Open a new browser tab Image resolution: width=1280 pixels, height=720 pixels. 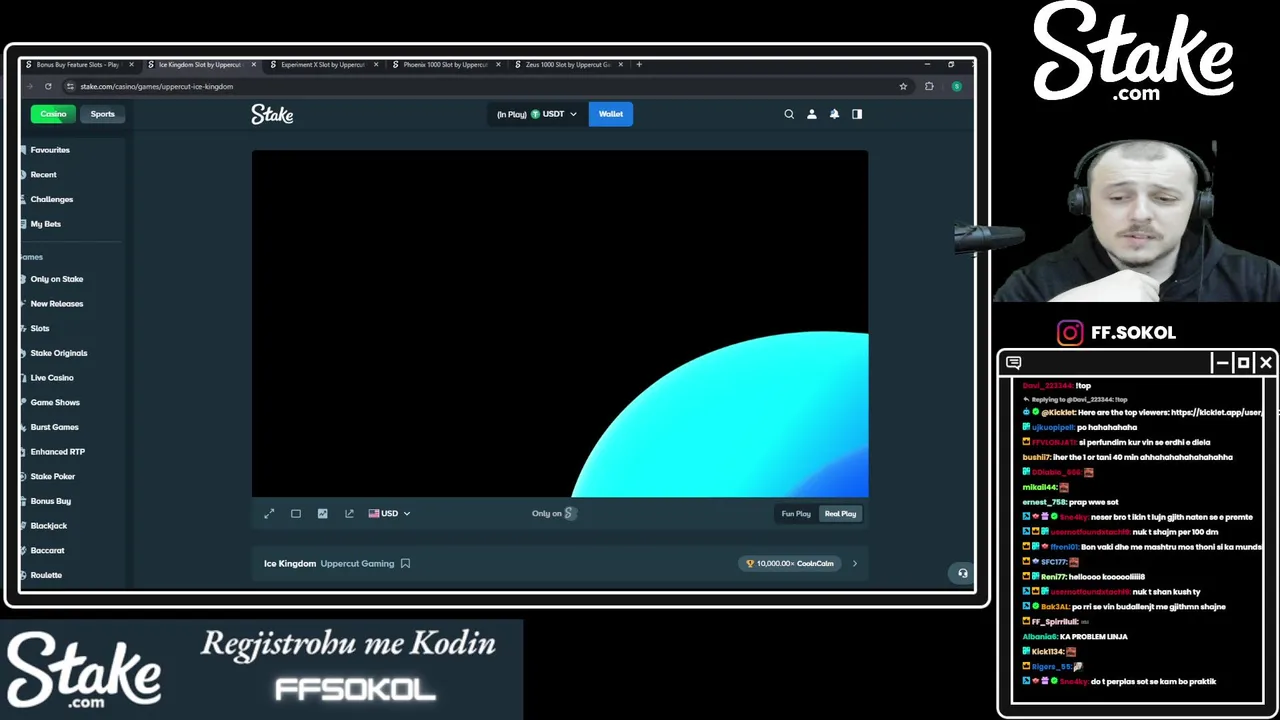[x=639, y=65]
